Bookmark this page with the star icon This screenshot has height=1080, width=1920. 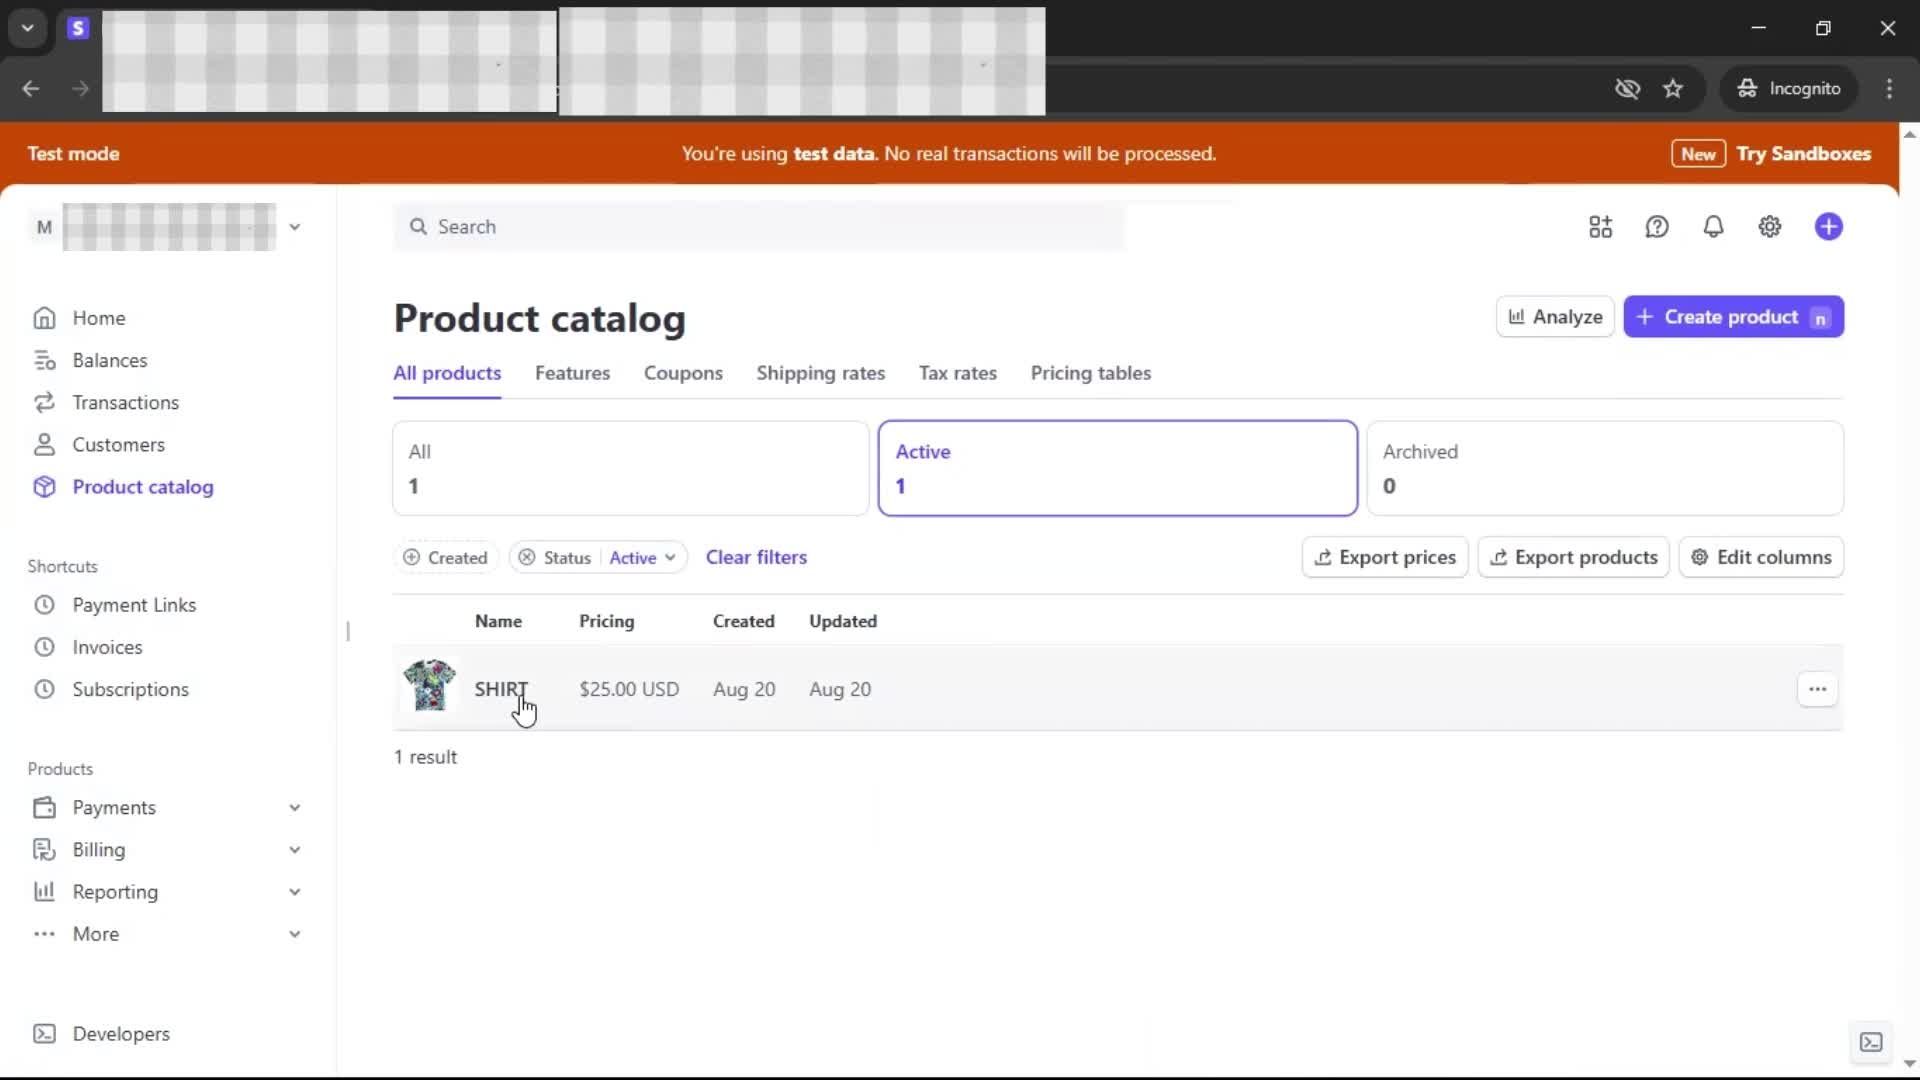[x=1672, y=89]
